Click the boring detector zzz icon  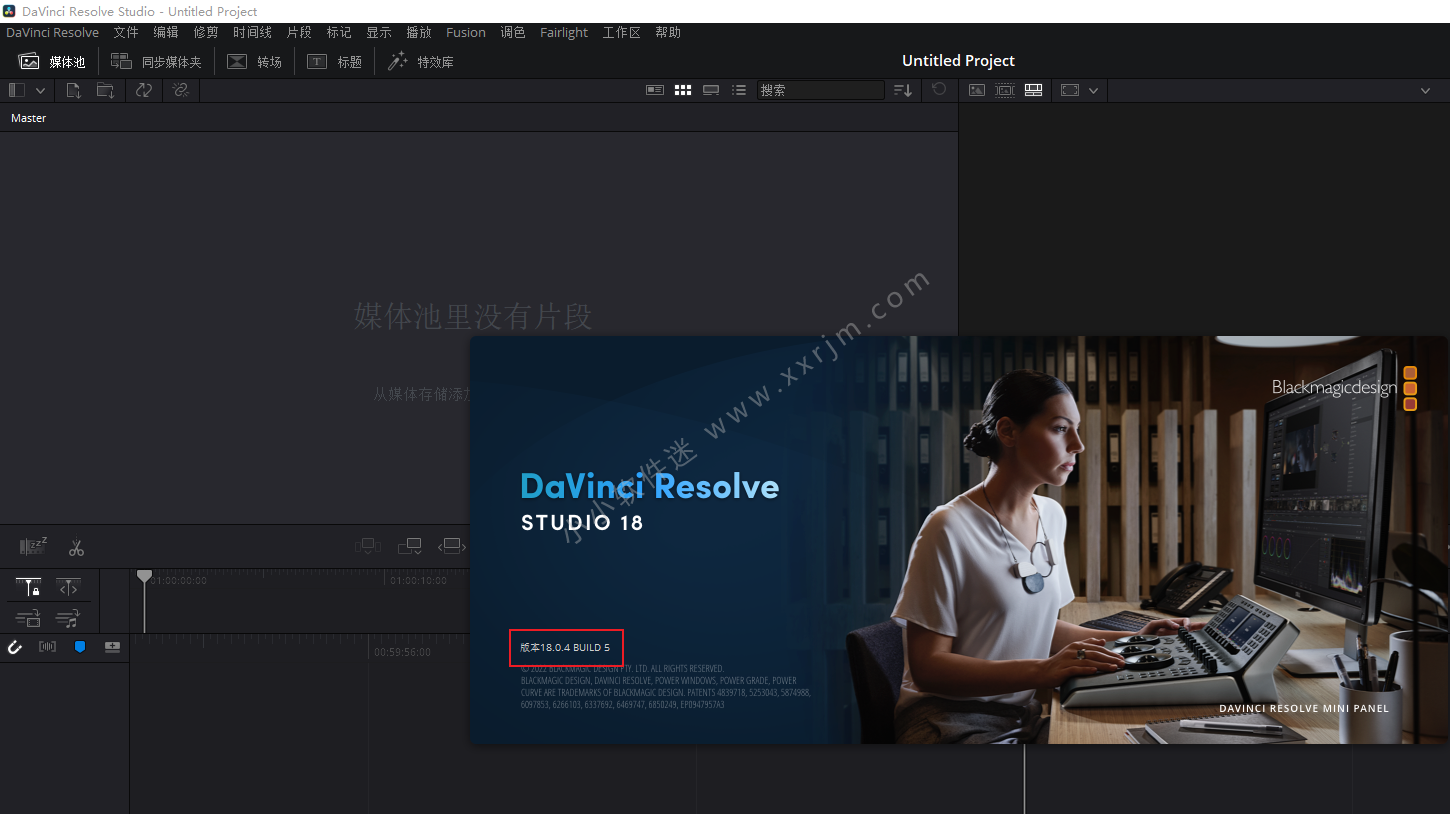(x=33, y=546)
